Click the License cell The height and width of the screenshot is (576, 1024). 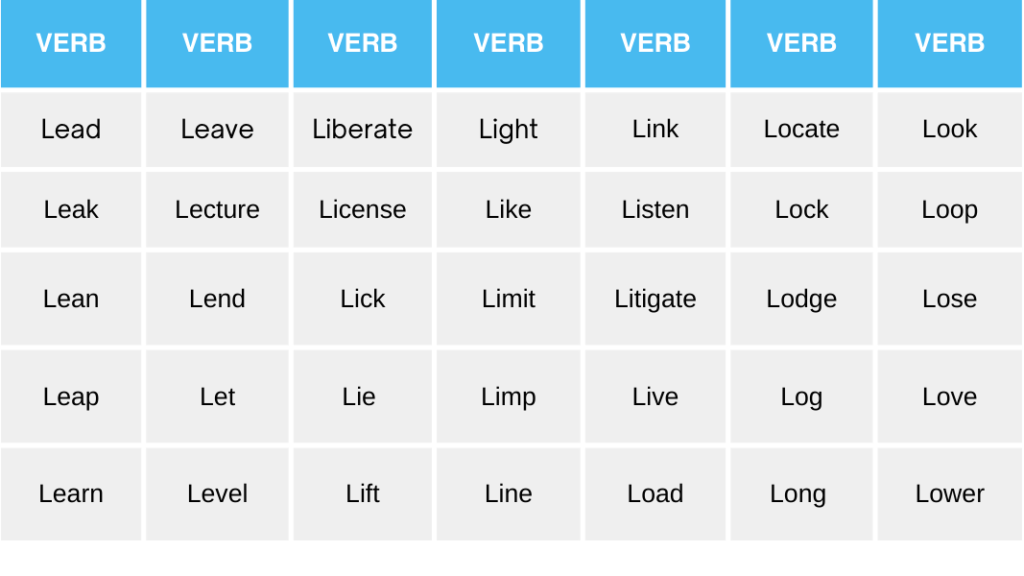click(362, 210)
